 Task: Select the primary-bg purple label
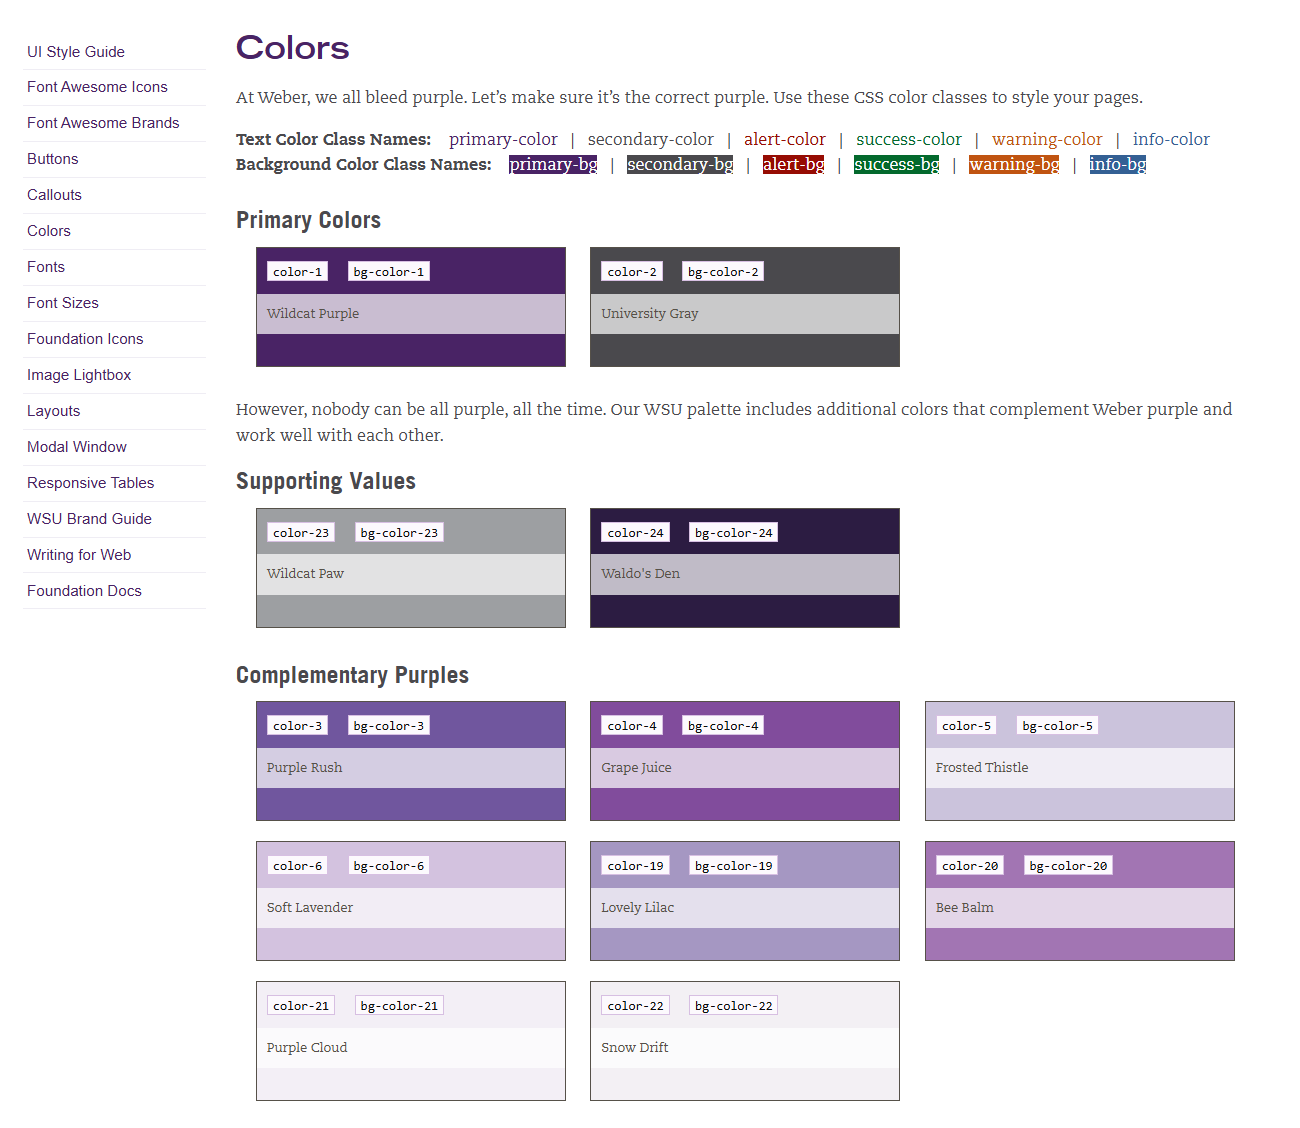click(553, 164)
